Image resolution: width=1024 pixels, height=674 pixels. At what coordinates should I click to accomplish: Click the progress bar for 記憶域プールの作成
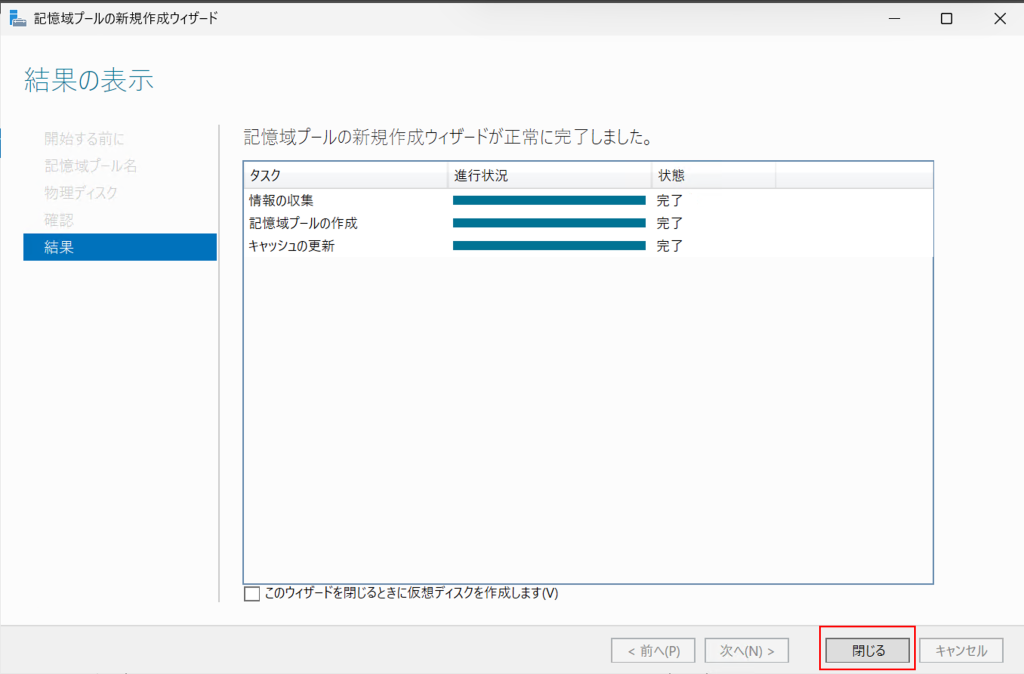(549, 223)
